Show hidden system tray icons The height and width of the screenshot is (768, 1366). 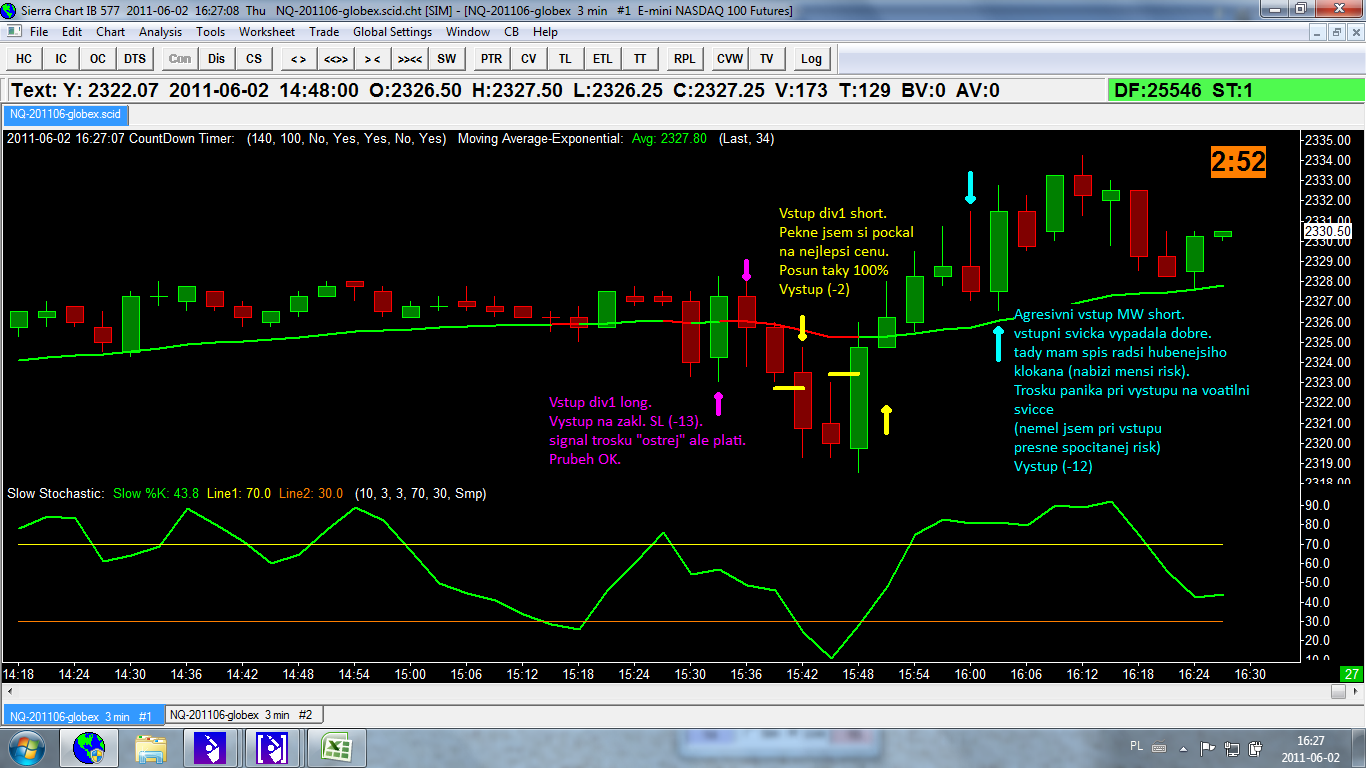(x=1183, y=748)
